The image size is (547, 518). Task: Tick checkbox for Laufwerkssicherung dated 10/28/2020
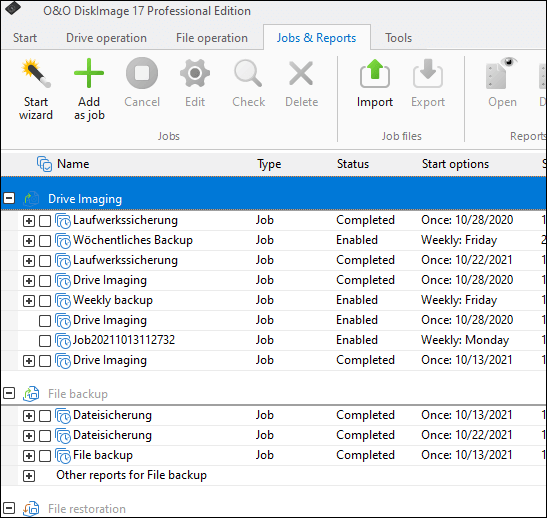coord(45,221)
